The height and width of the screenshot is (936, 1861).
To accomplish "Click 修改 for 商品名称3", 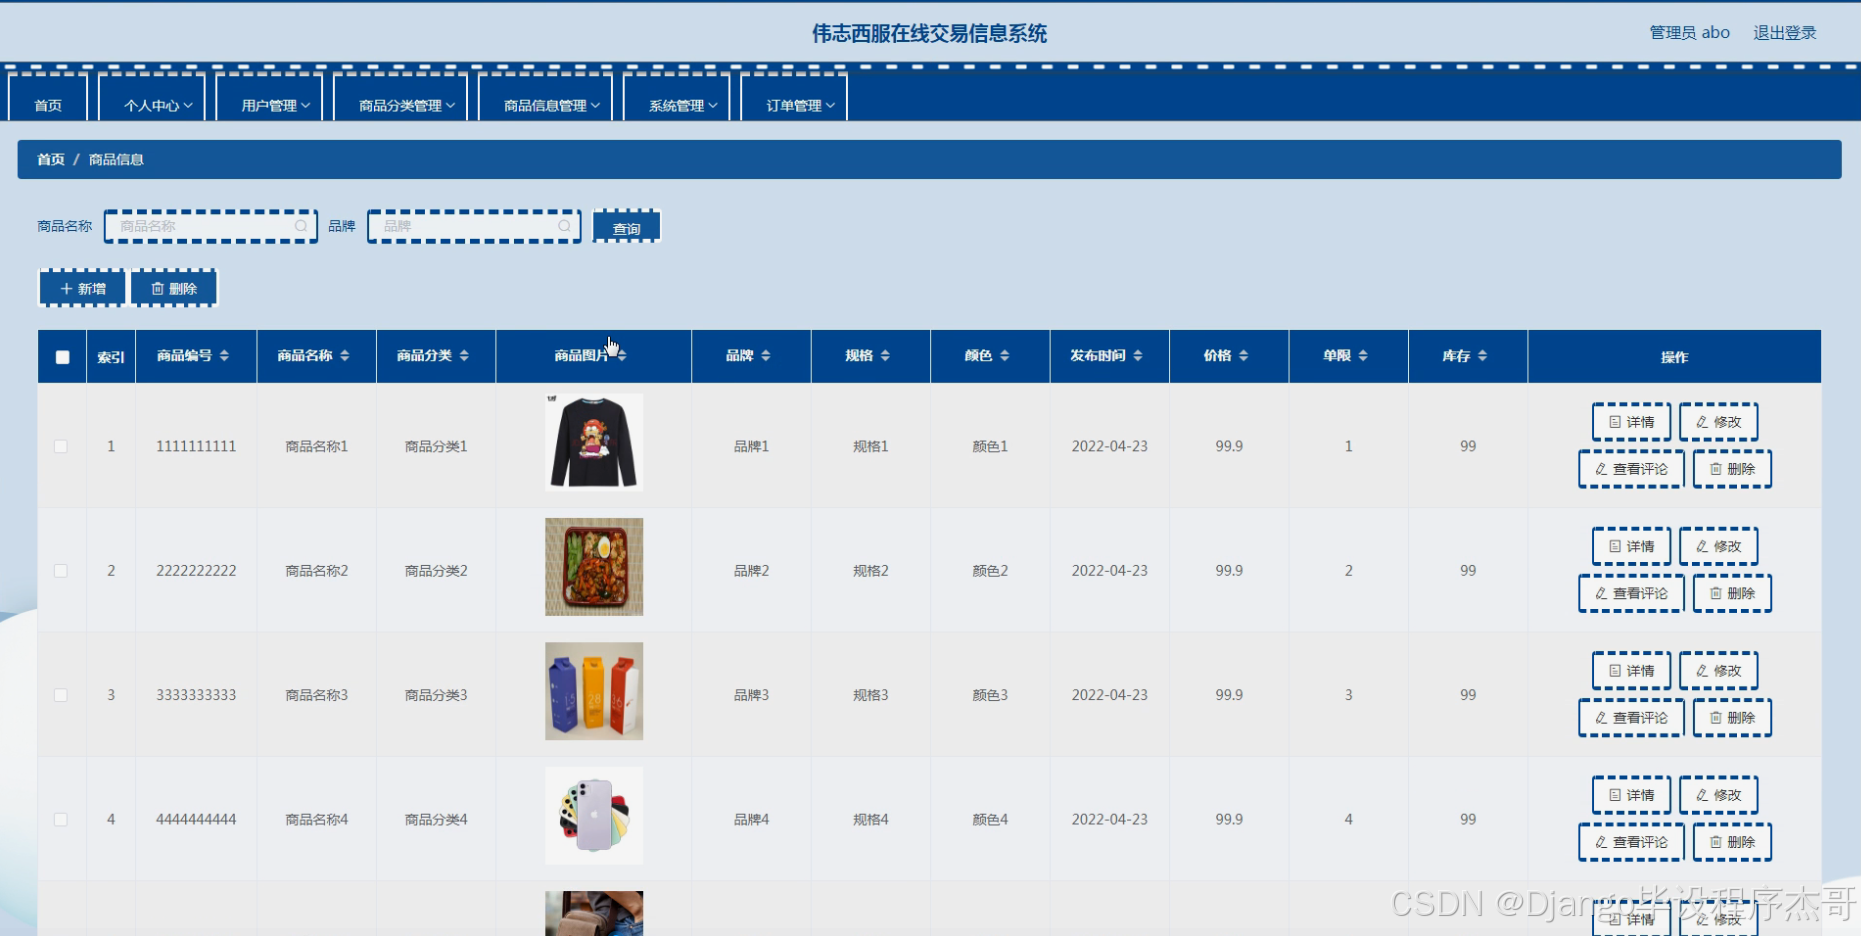I will 1718,671.
